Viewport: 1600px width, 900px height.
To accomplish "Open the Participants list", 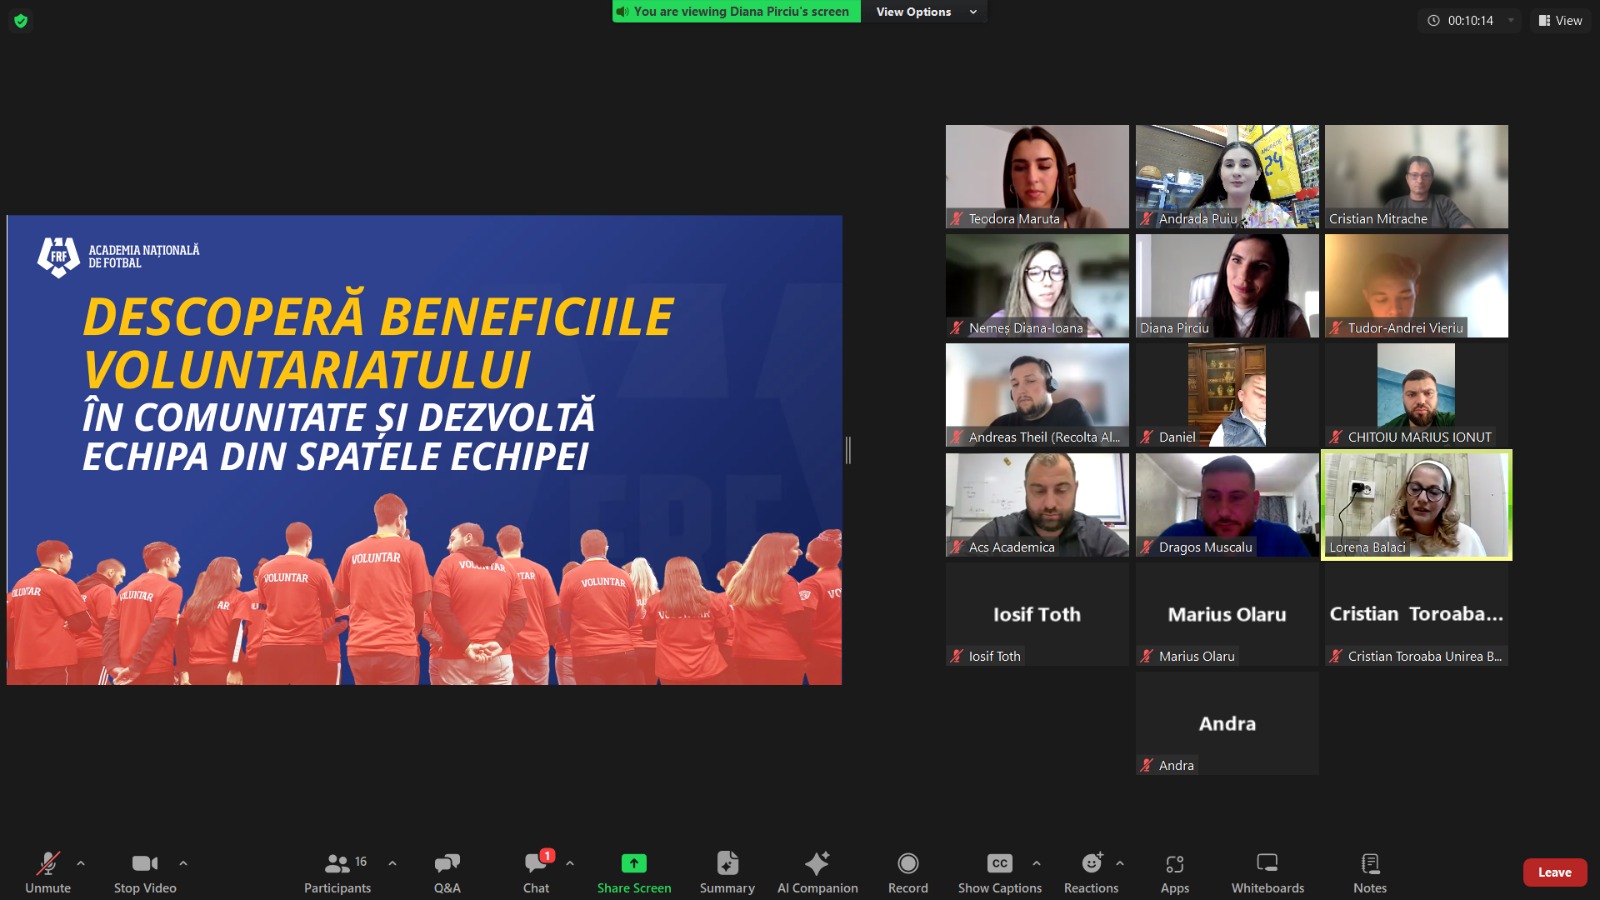I will pyautogui.click(x=338, y=871).
